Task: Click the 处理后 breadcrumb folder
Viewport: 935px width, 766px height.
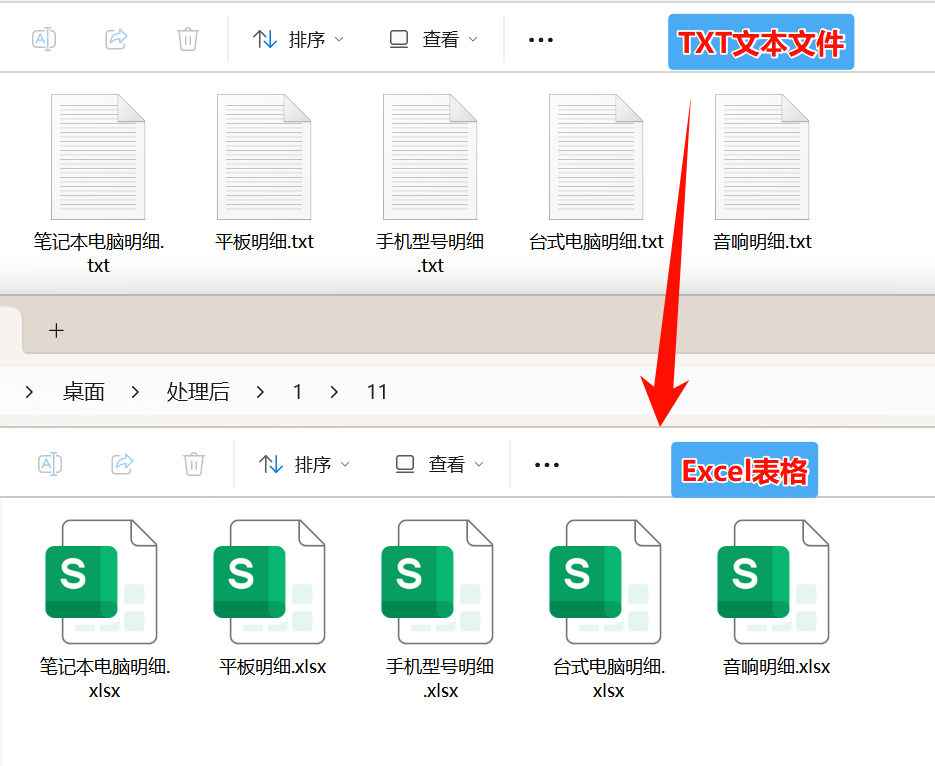Action: 198,391
